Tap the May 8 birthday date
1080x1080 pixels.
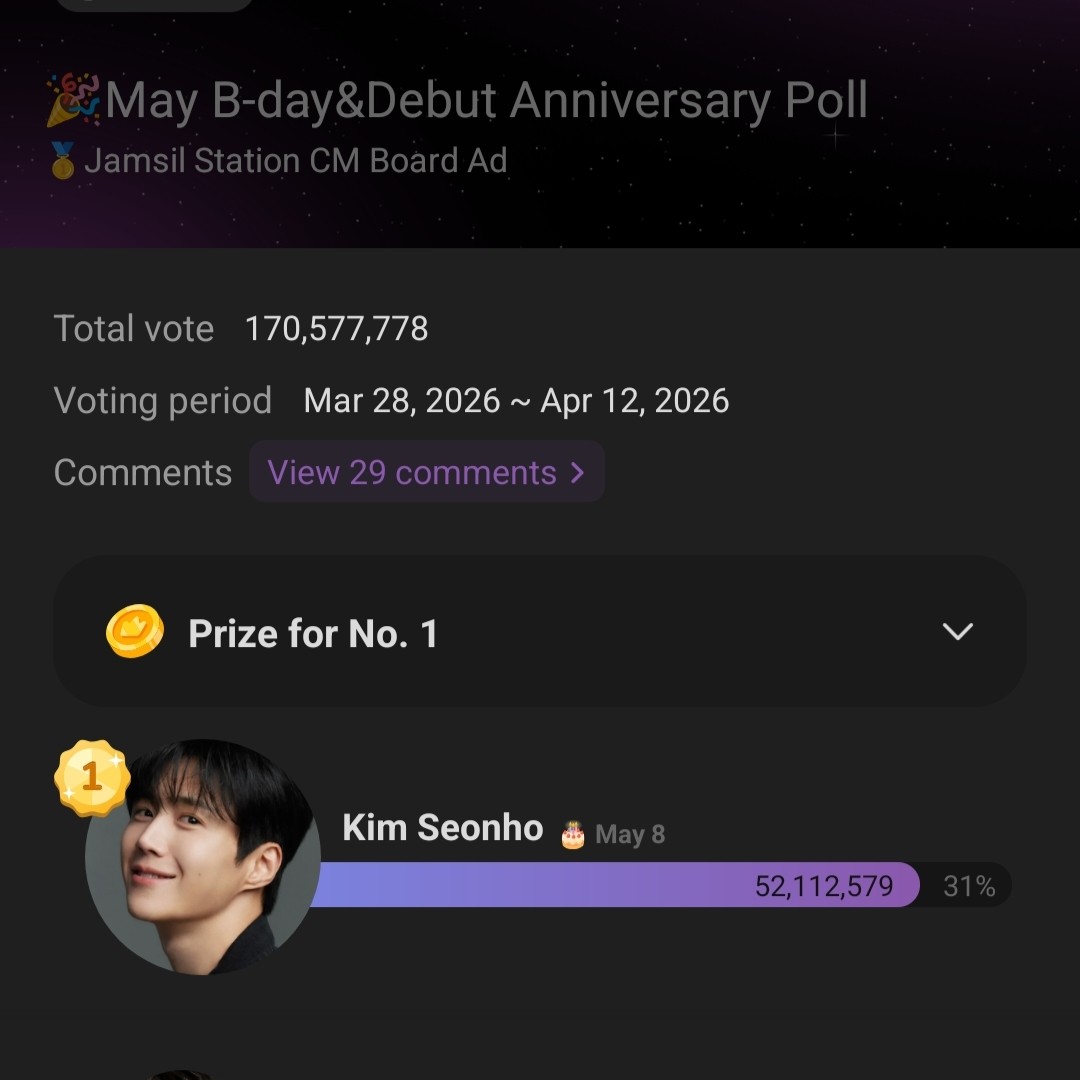point(630,834)
